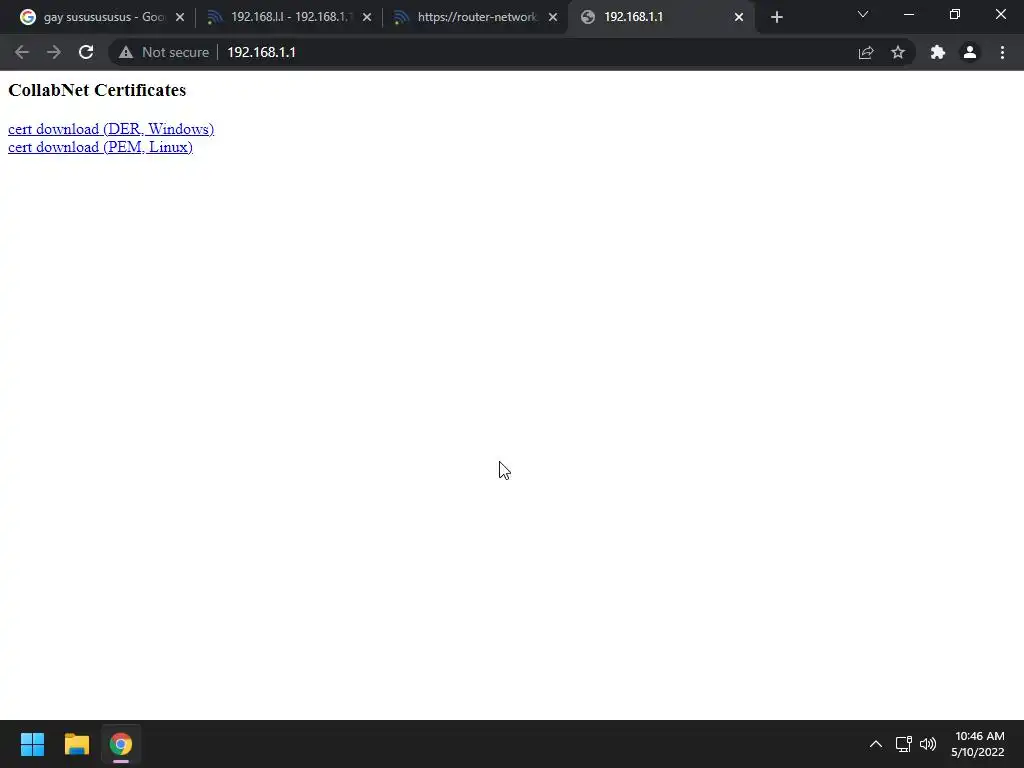Viewport: 1024px width, 768px height.
Task: Open Chrome three-dot menu
Action: tap(1002, 52)
